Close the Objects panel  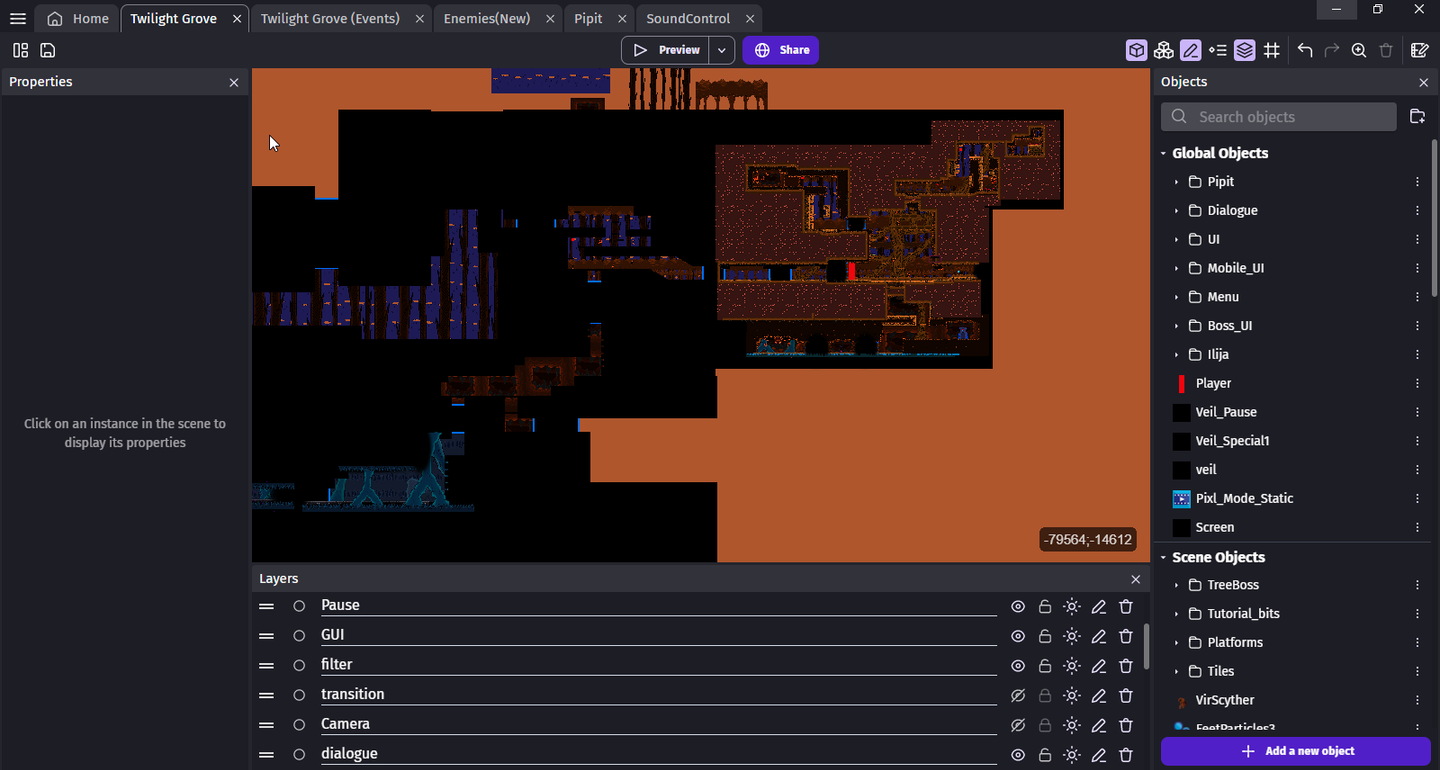pyautogui.click(x=1424, y=83)
